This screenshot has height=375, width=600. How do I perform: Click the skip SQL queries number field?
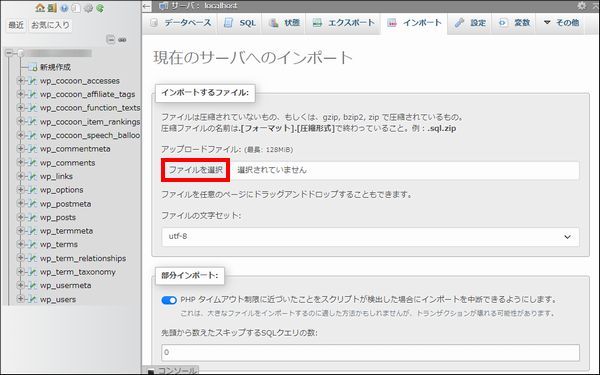coord(370,352)
